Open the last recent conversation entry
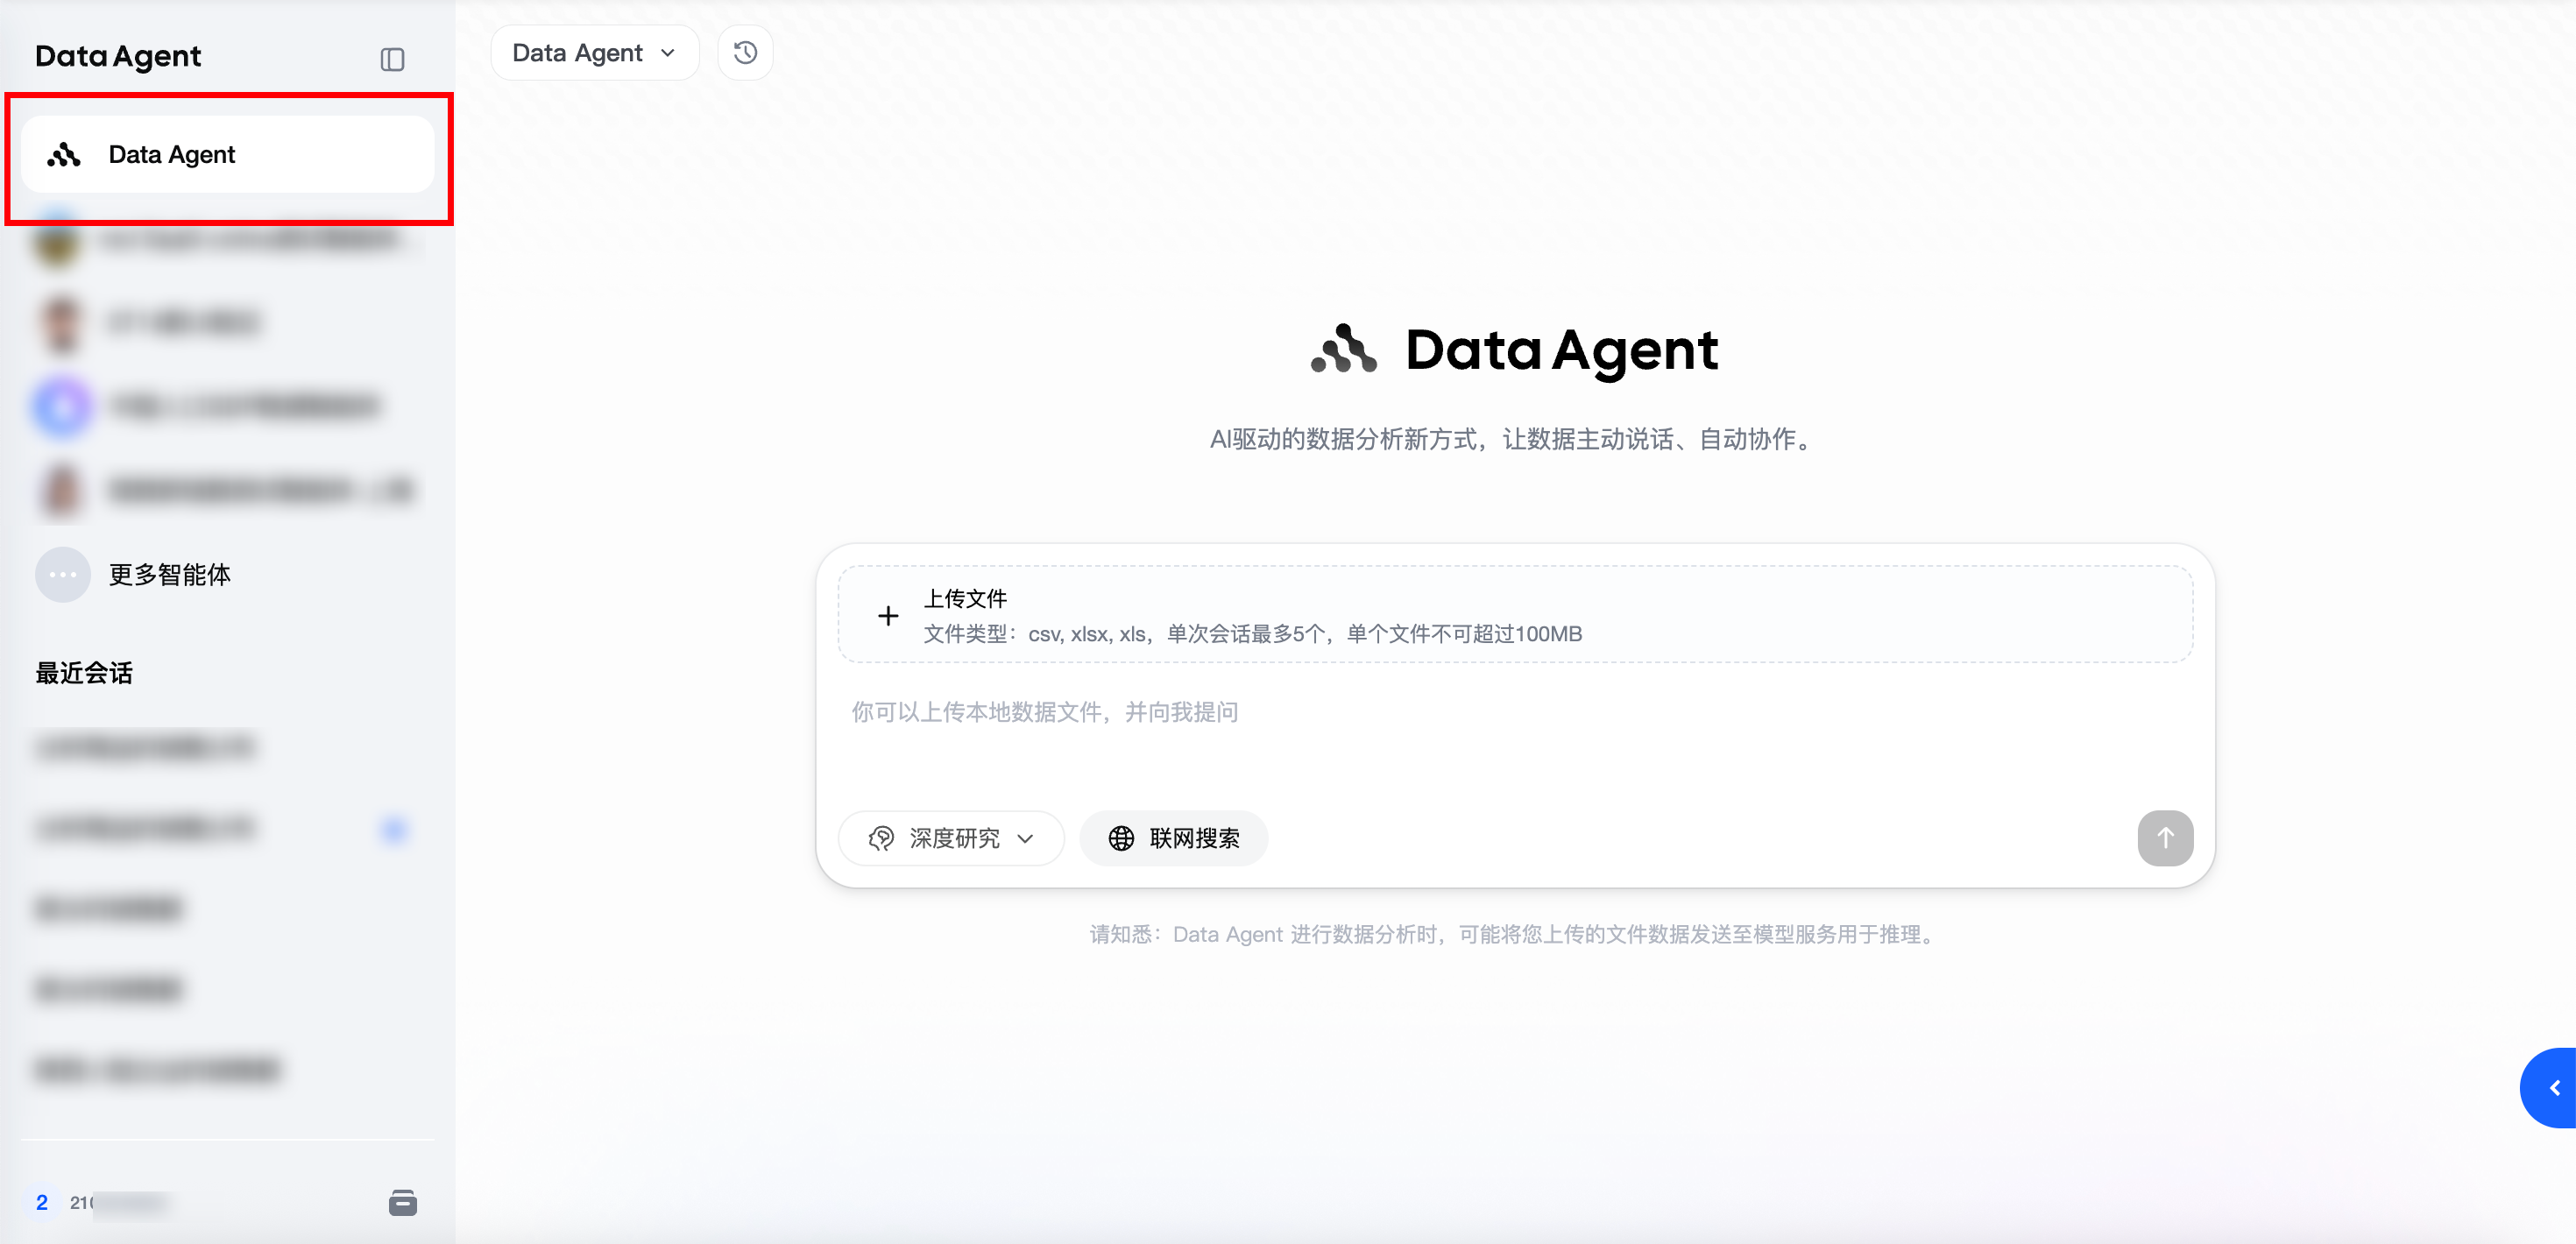The height and width of the screenshot is (1244, 2576). tap(158, 1069)
